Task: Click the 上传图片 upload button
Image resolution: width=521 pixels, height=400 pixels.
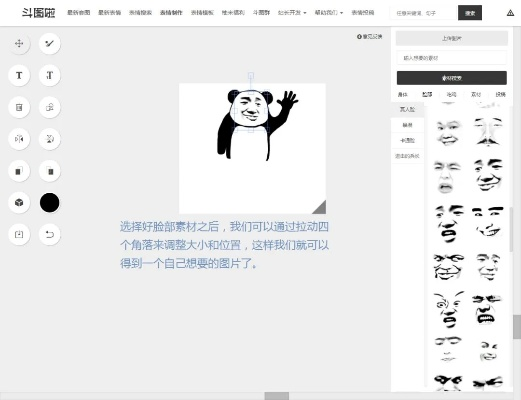Action: tap(452, 38)
